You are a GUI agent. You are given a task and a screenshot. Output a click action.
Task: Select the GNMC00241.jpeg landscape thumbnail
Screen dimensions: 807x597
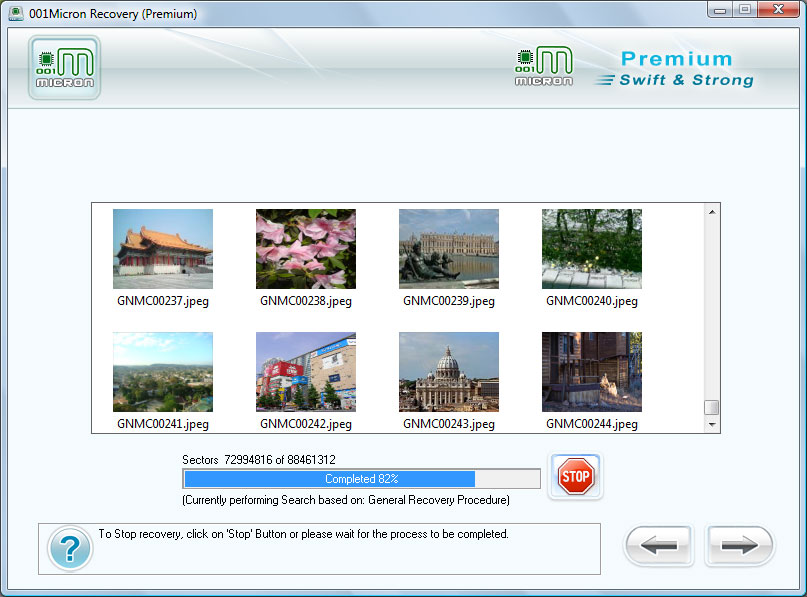tap(163, 372)
